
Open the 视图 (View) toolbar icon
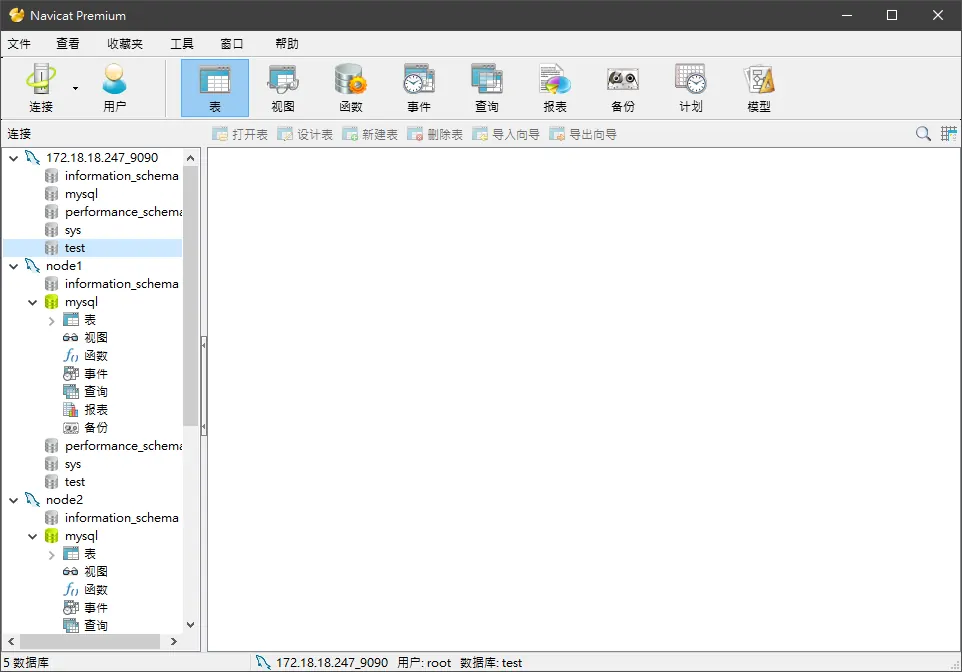[283, 88]
